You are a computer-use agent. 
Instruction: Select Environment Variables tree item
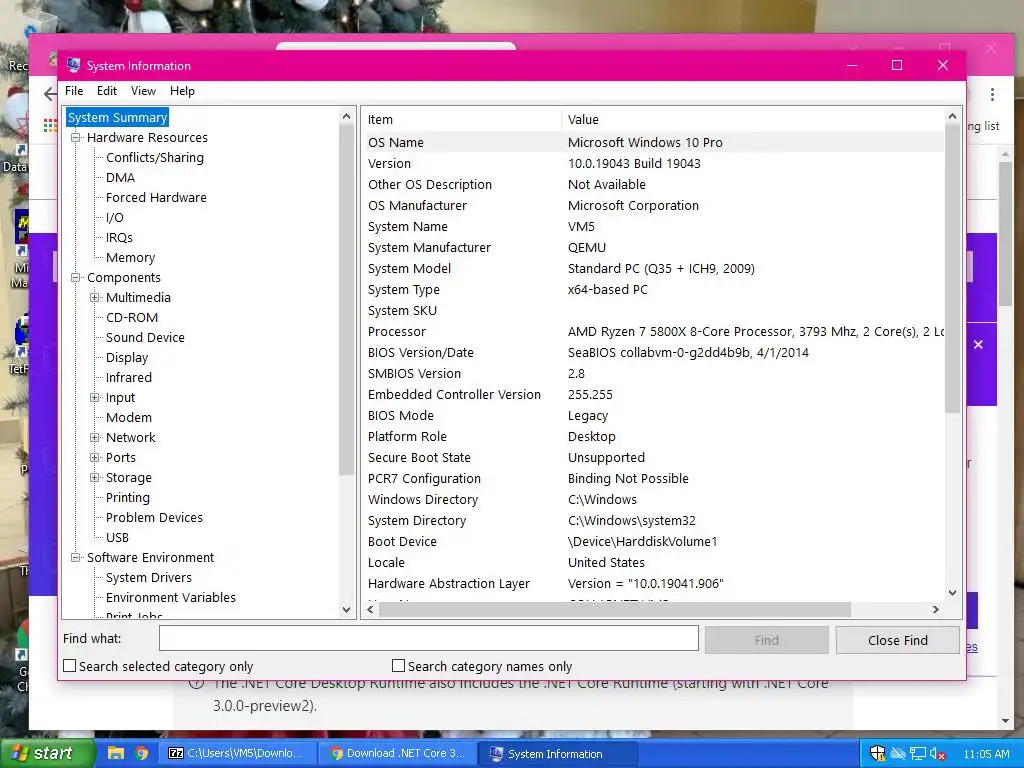point(170,598)
